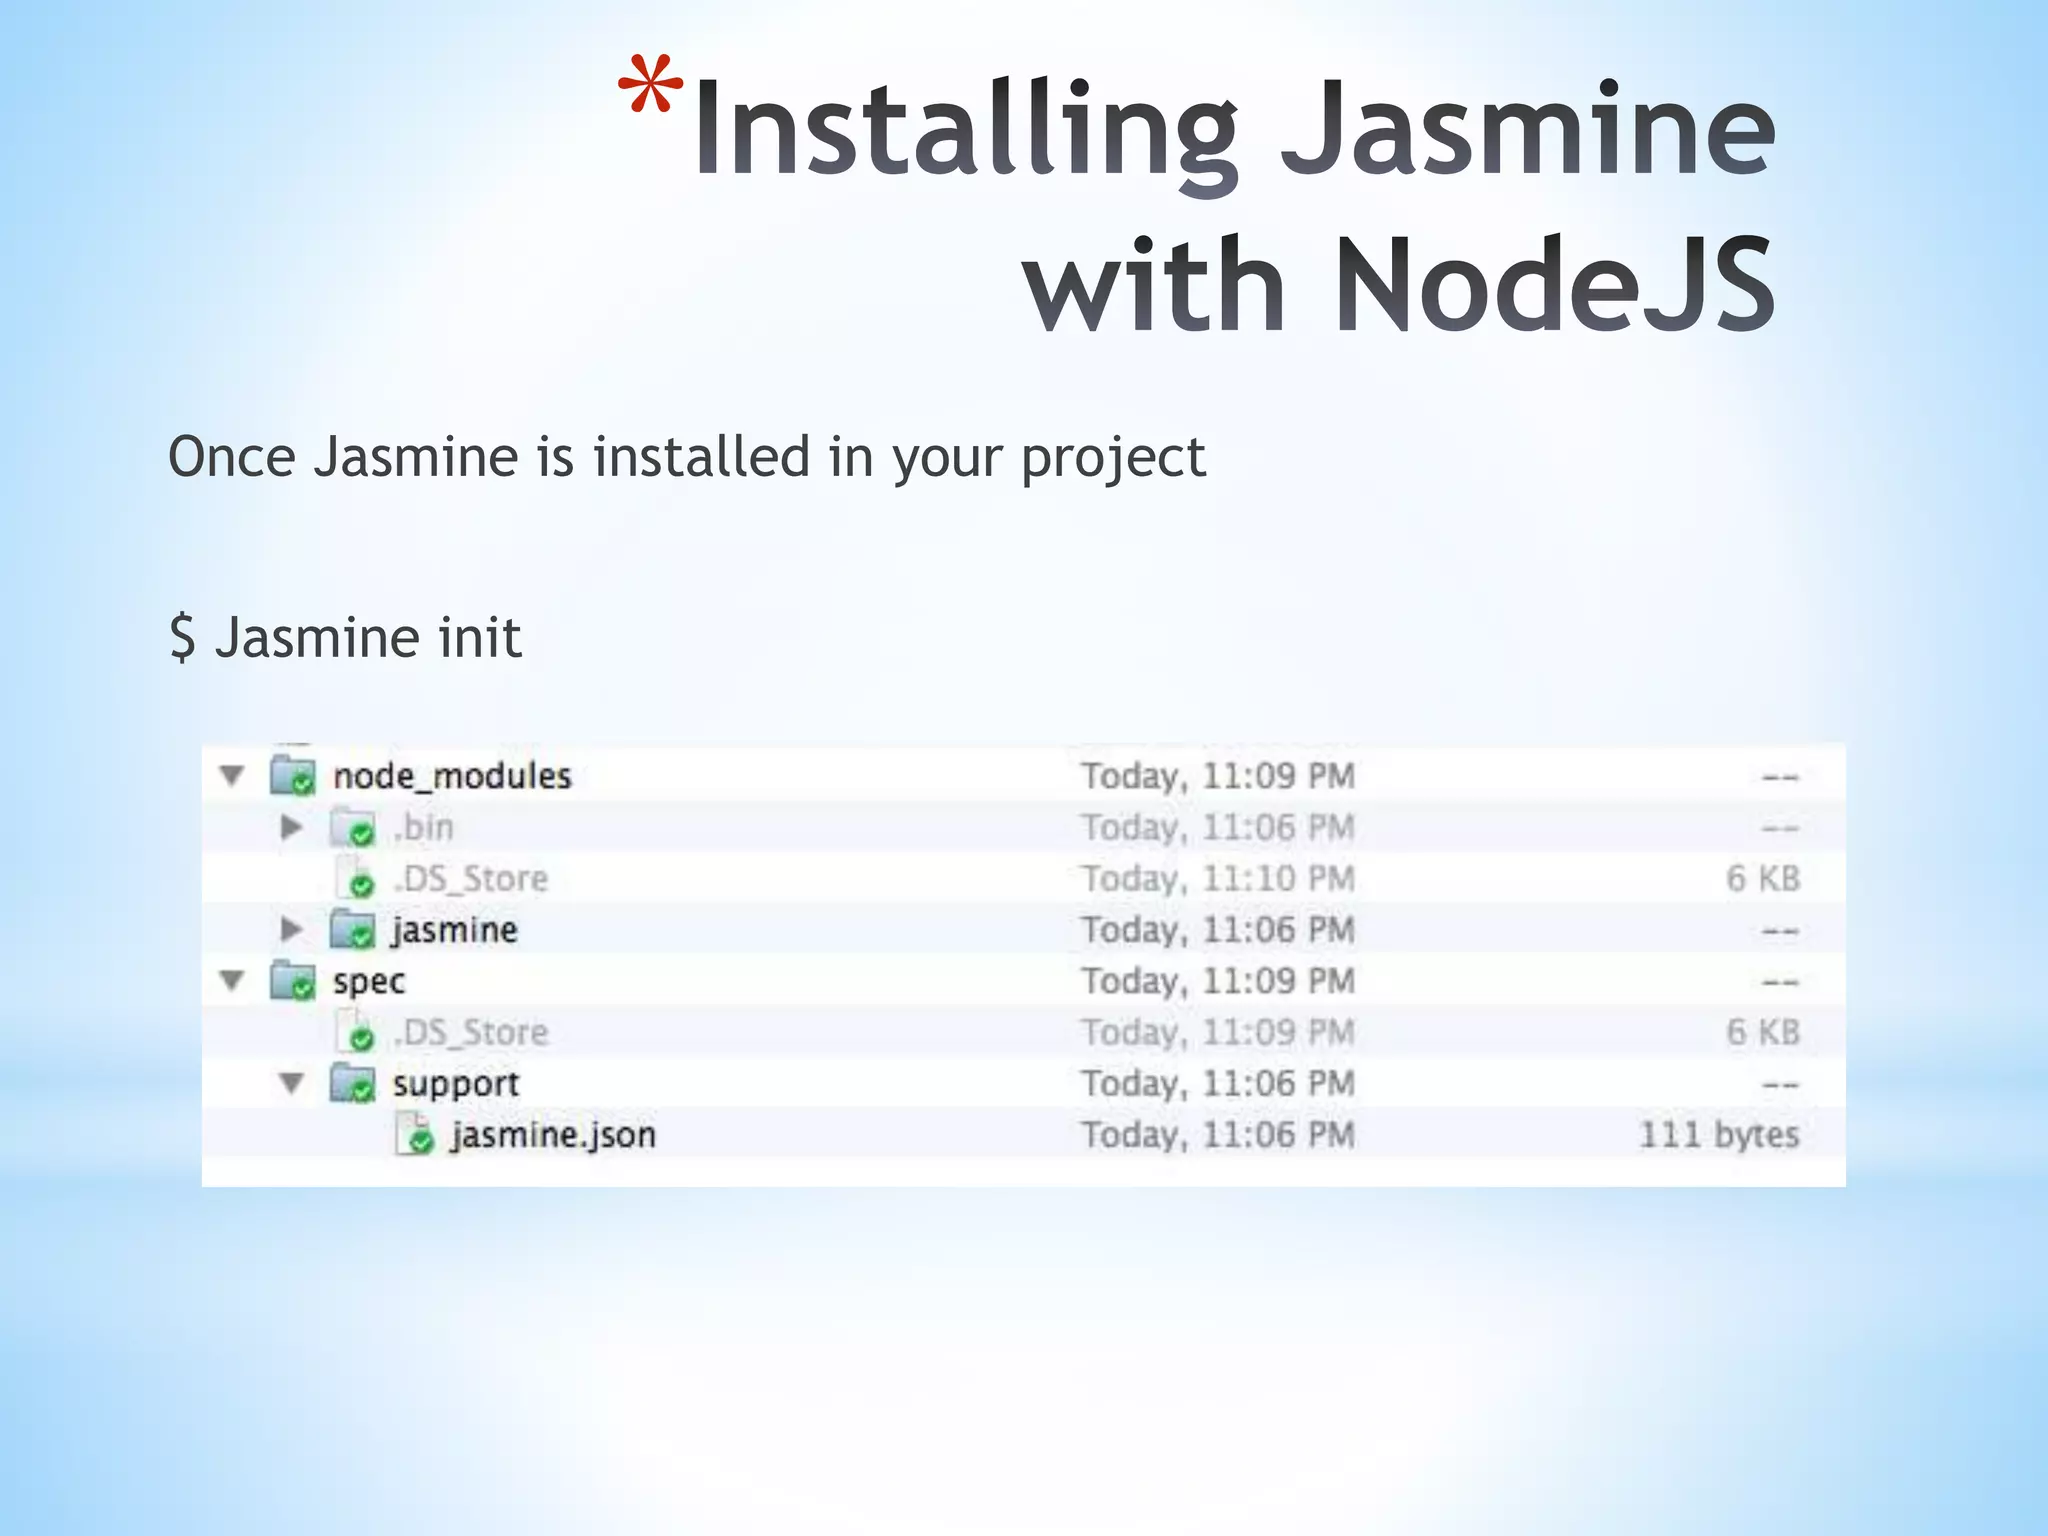
Task: Click the jasmine folder icon
Action: click(353, 929)
